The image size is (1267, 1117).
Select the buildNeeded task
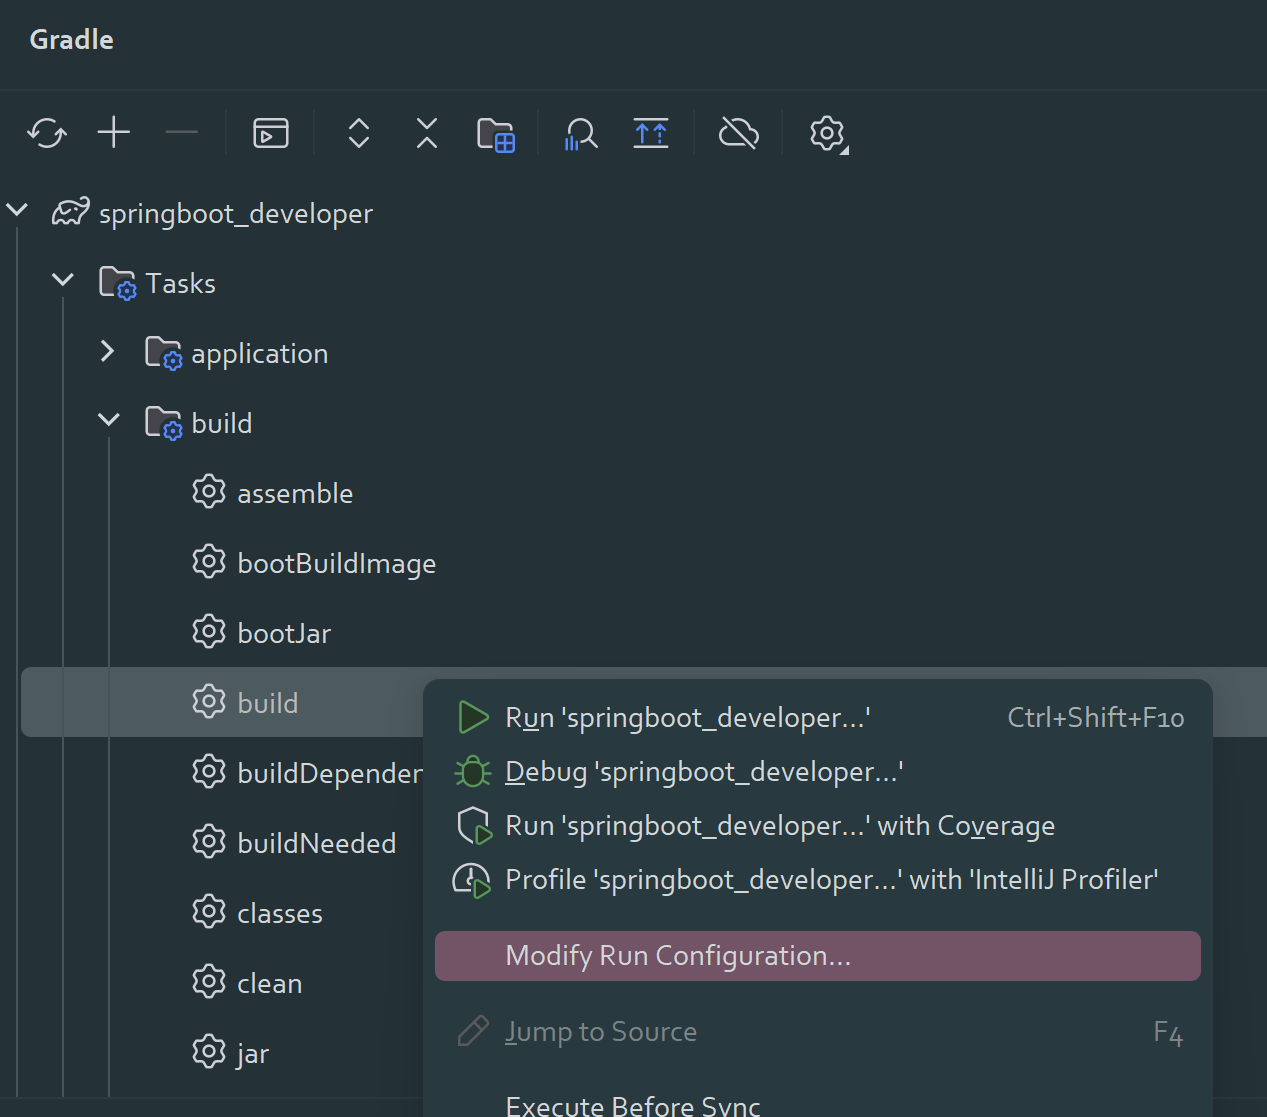coord(317,843)
